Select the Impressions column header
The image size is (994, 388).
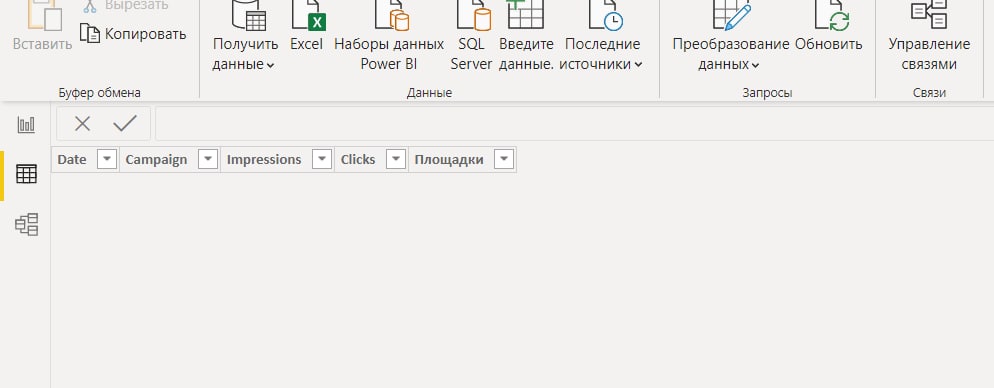(264, 160)
